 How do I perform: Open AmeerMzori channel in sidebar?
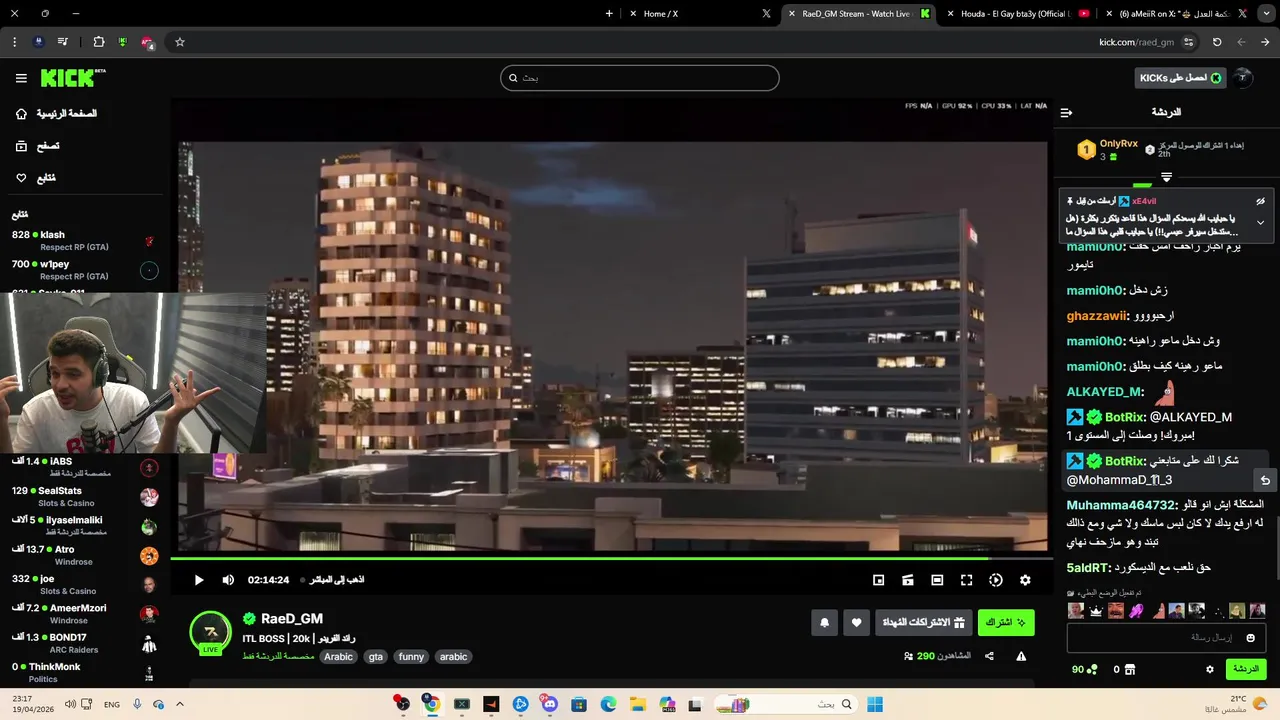84,614
